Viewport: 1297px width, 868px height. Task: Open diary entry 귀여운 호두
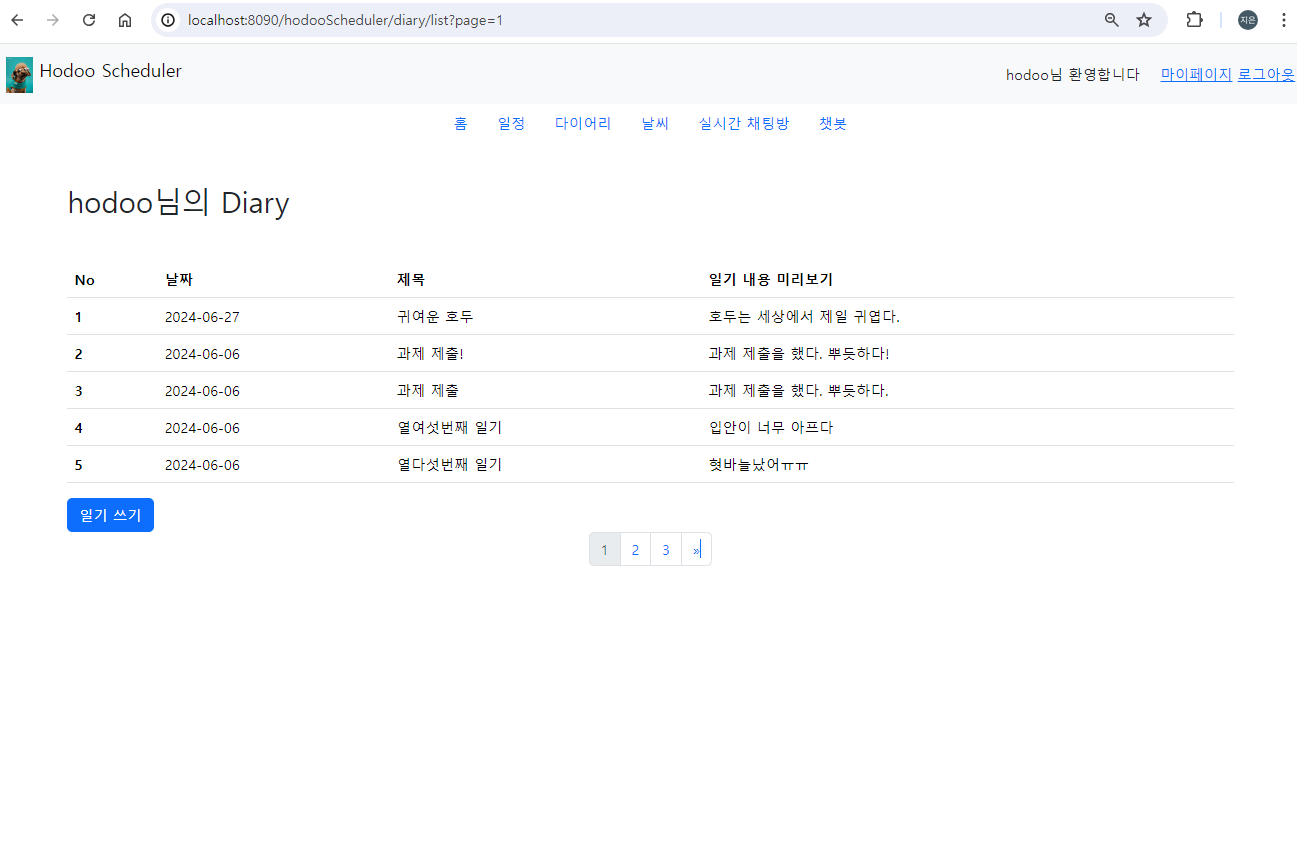pos(435,317)
